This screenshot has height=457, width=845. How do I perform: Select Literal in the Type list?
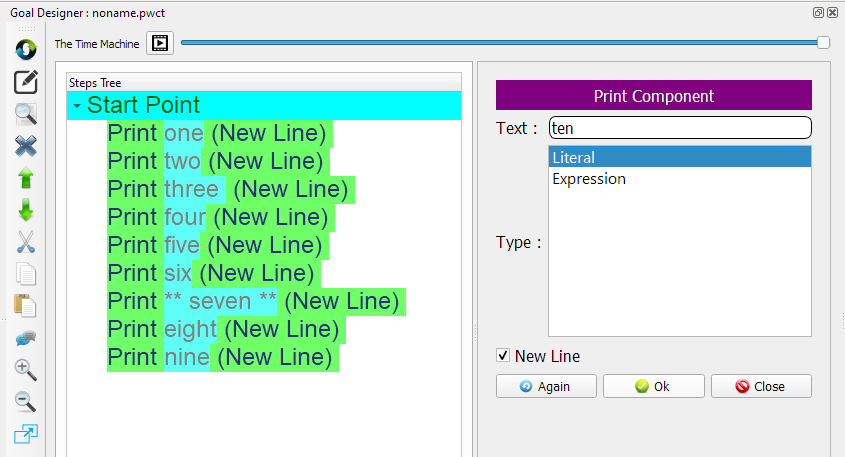679,157
